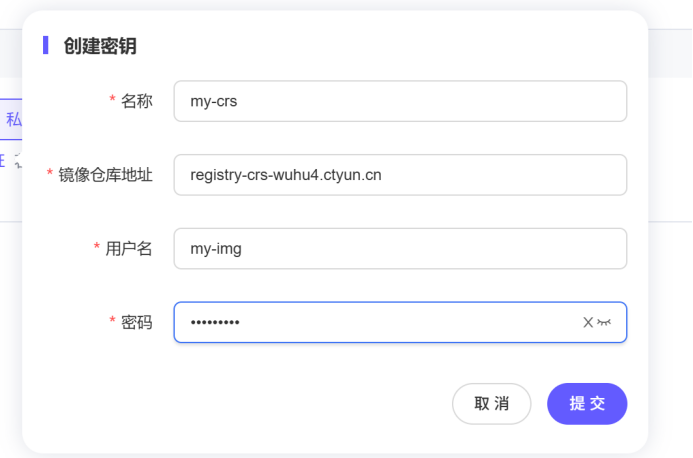Clear the password field with X icon
693x458 pixels.
click(587, 322)
